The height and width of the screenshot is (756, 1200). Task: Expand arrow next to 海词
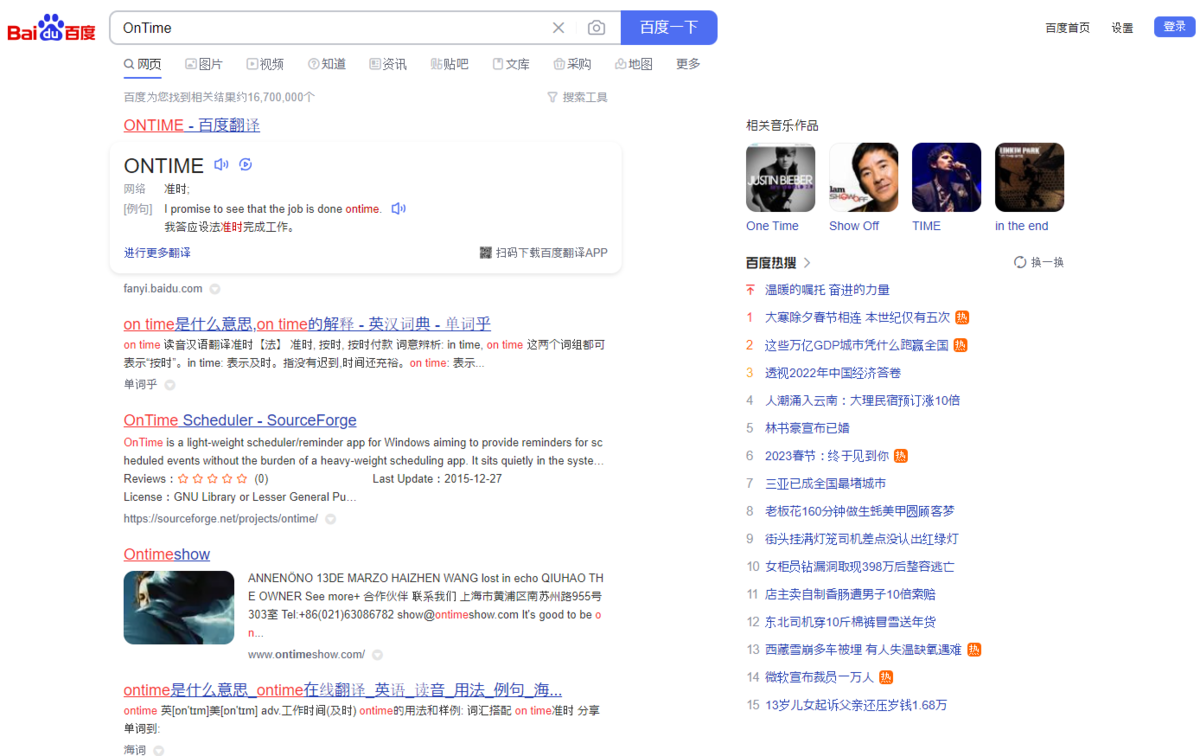158,751
